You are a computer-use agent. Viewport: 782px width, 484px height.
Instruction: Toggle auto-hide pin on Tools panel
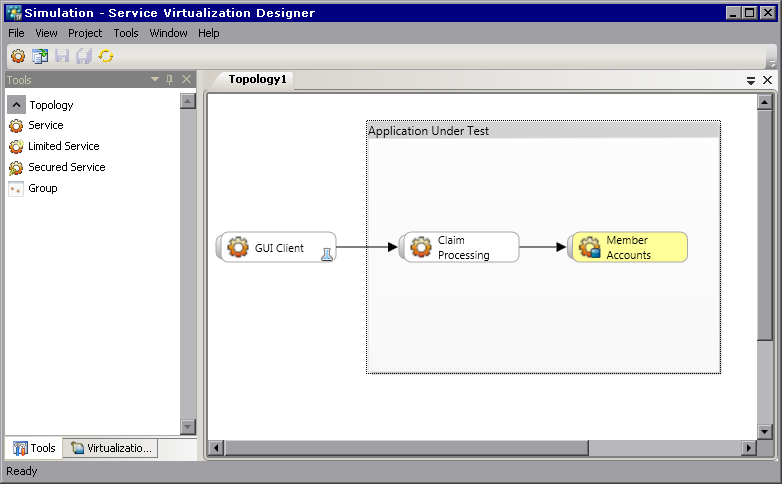click(170, 79)
